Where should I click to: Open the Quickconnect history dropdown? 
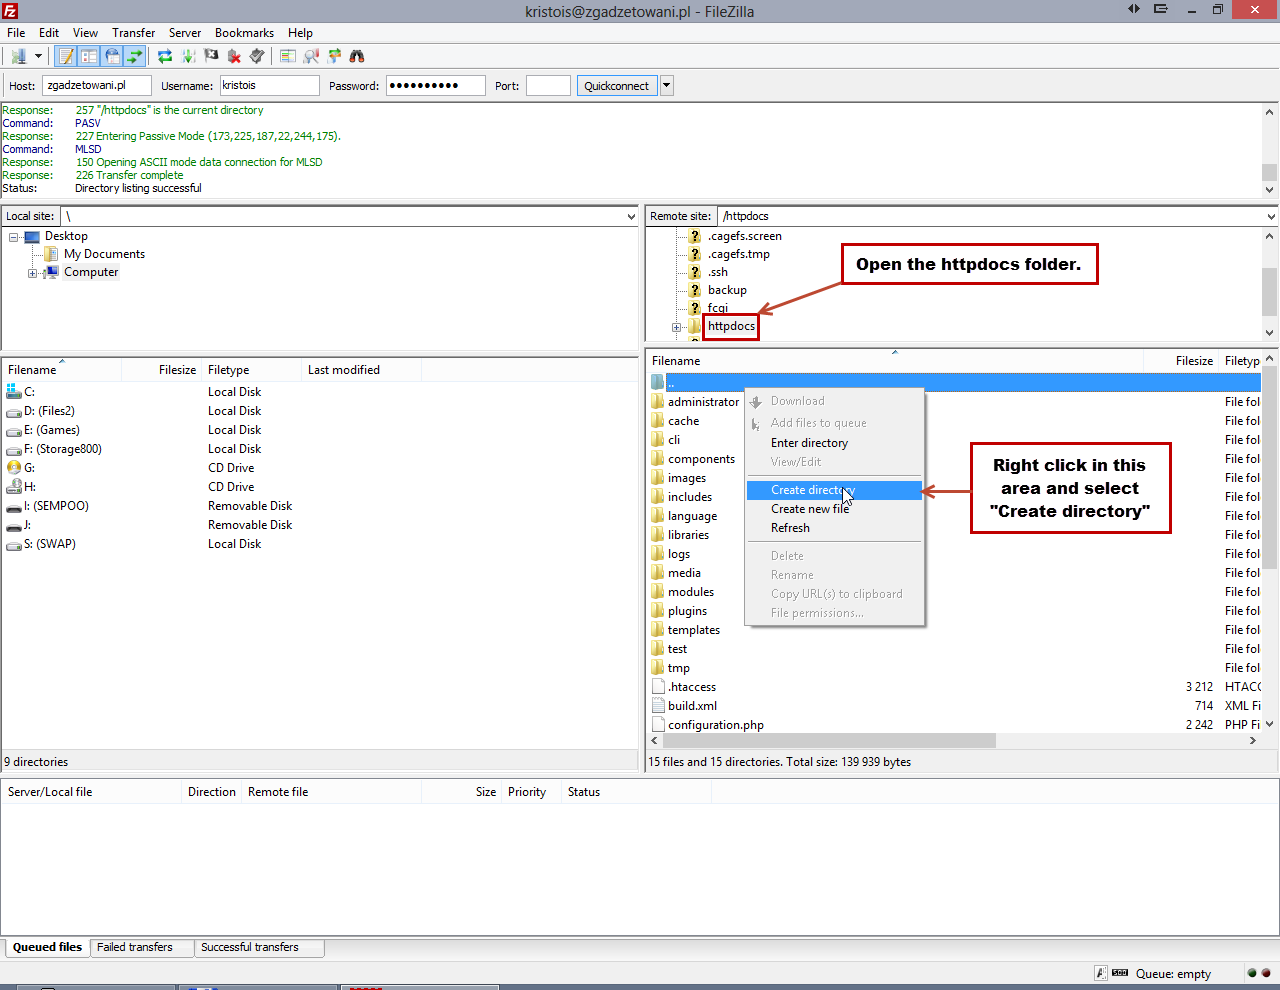(667, 86)
